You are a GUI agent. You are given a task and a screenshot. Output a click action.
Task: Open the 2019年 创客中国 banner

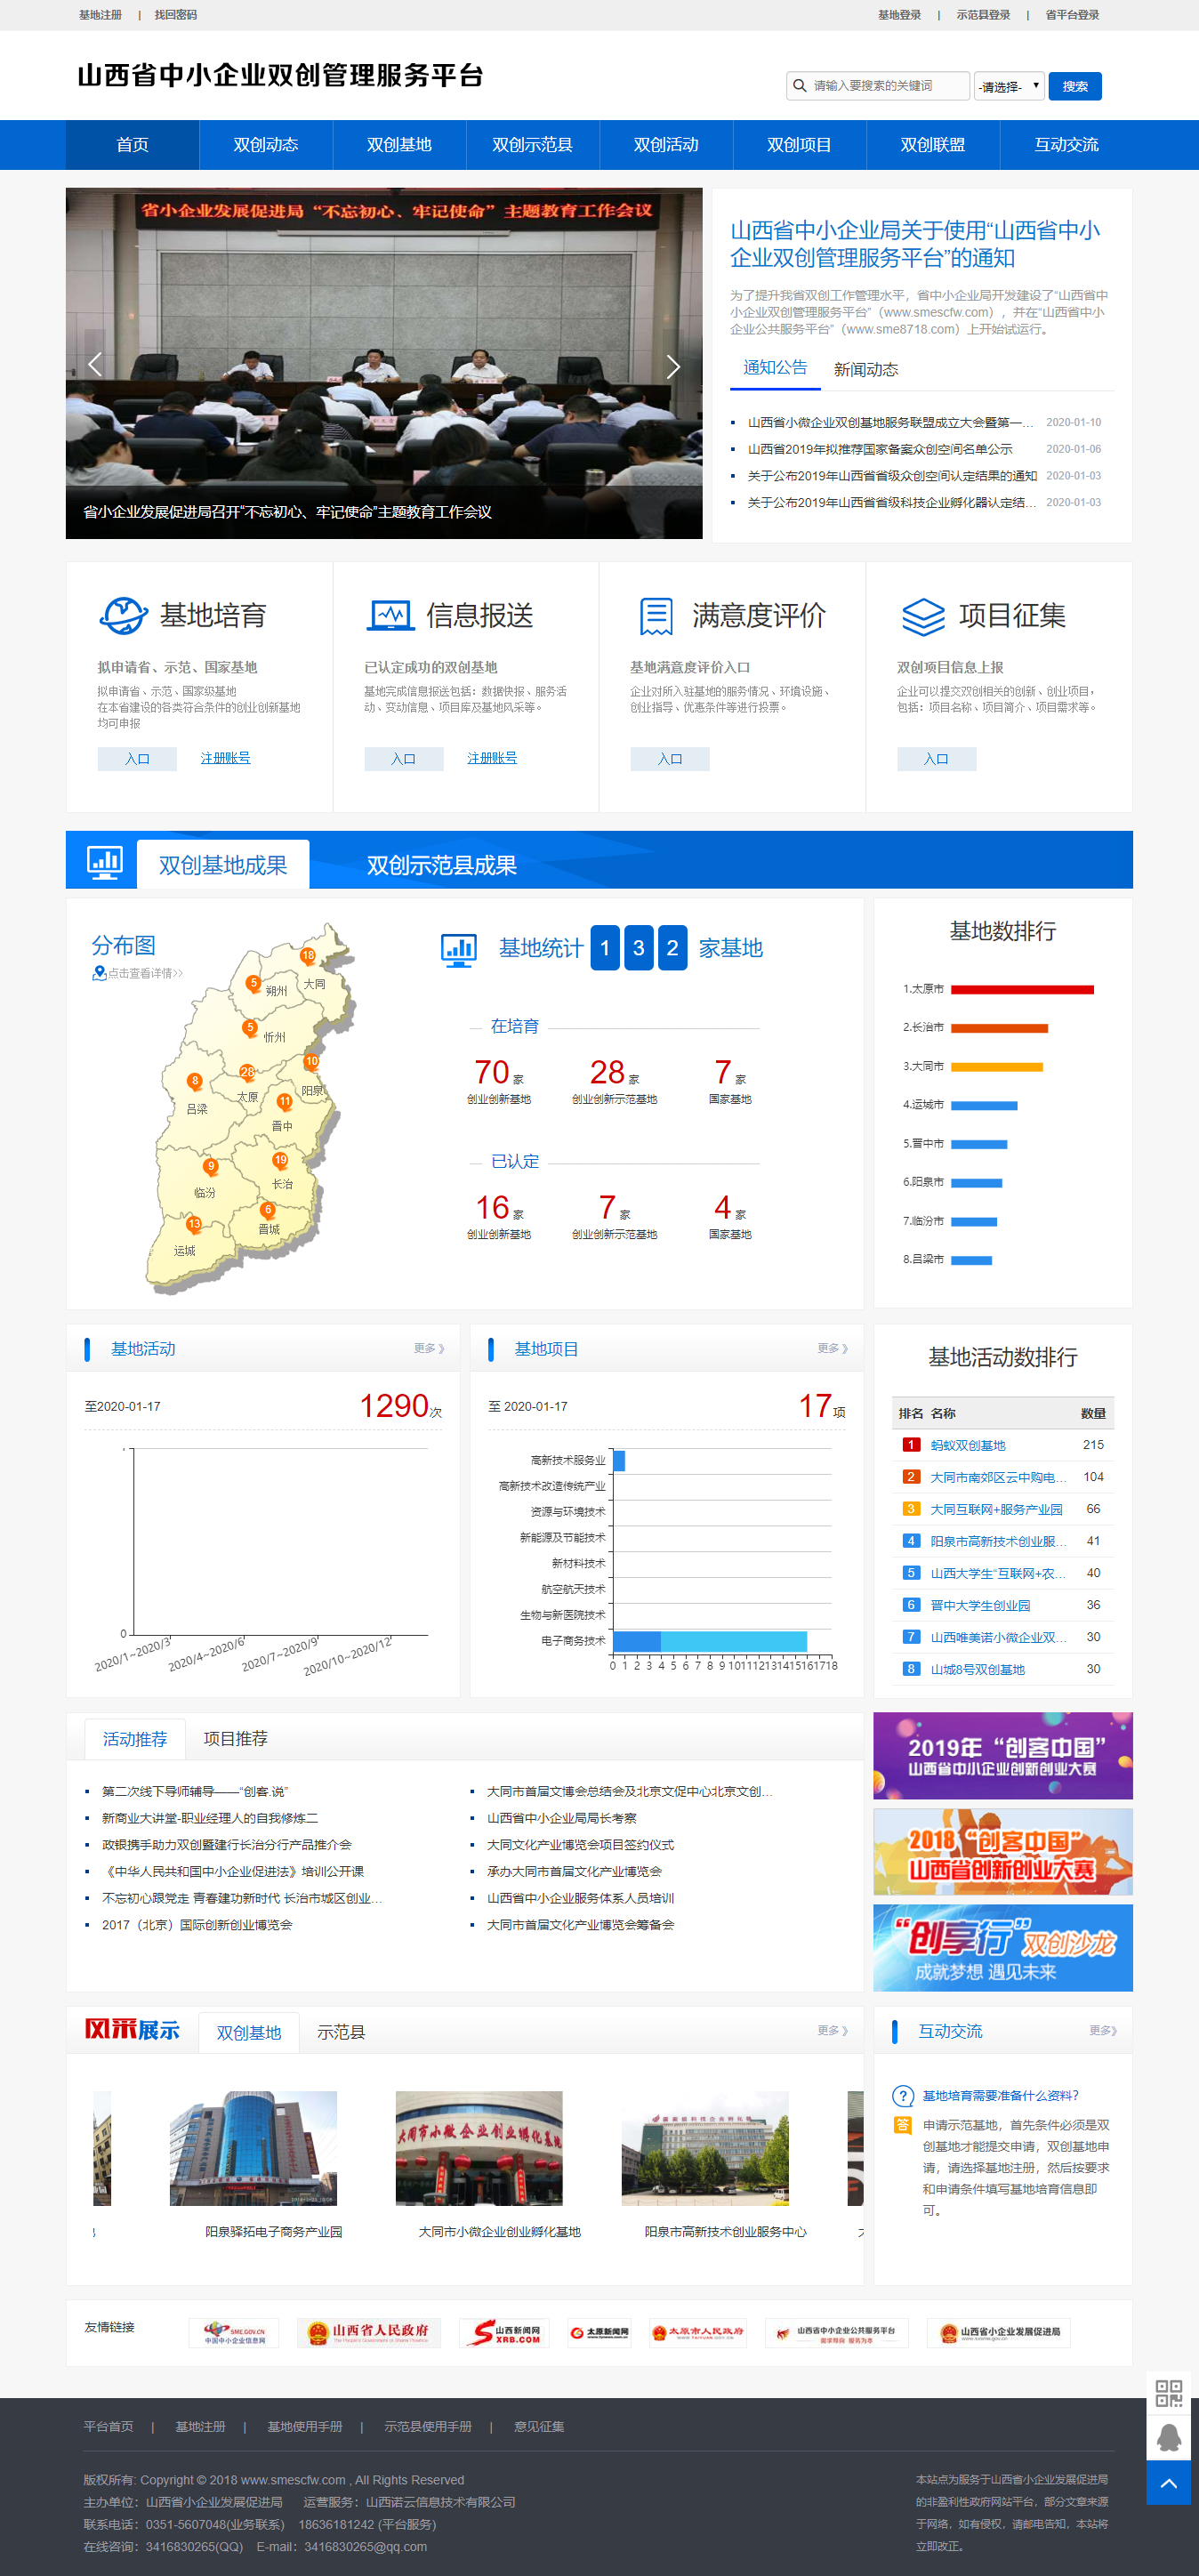pos(1003,1756)
